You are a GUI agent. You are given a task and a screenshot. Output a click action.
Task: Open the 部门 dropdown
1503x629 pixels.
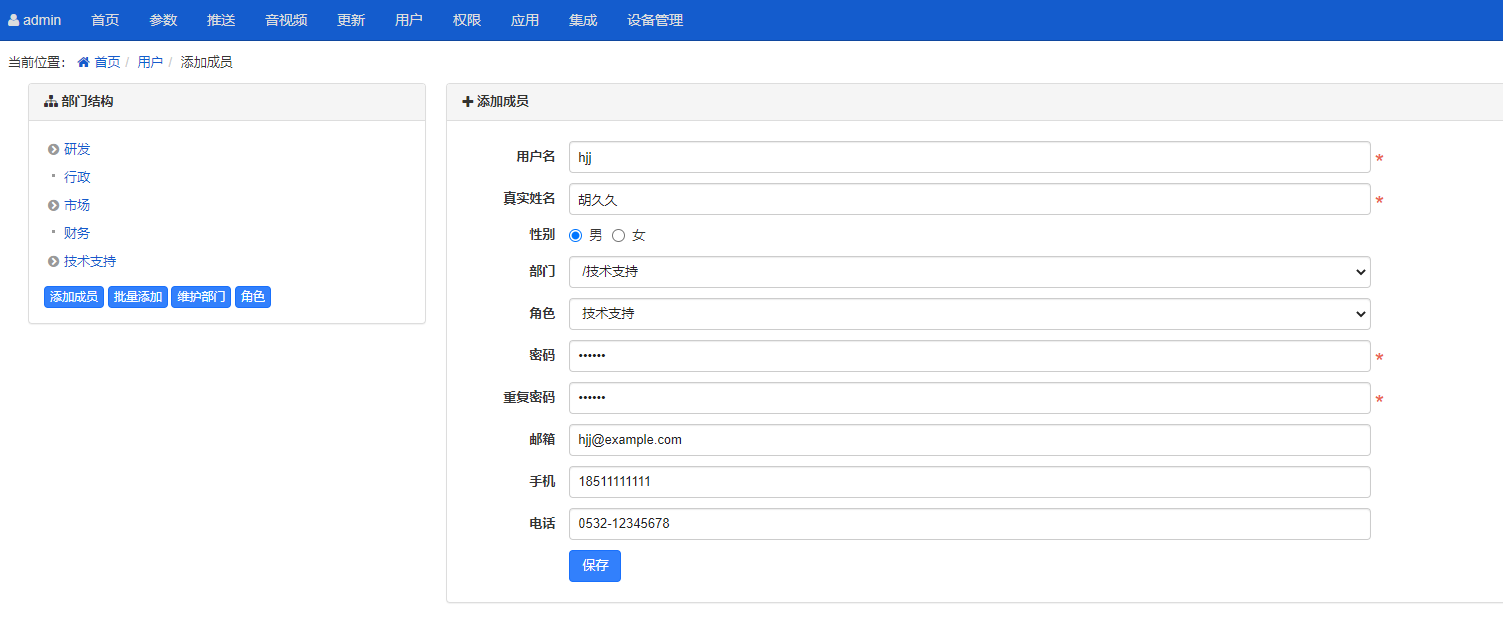tap(969, 272)
